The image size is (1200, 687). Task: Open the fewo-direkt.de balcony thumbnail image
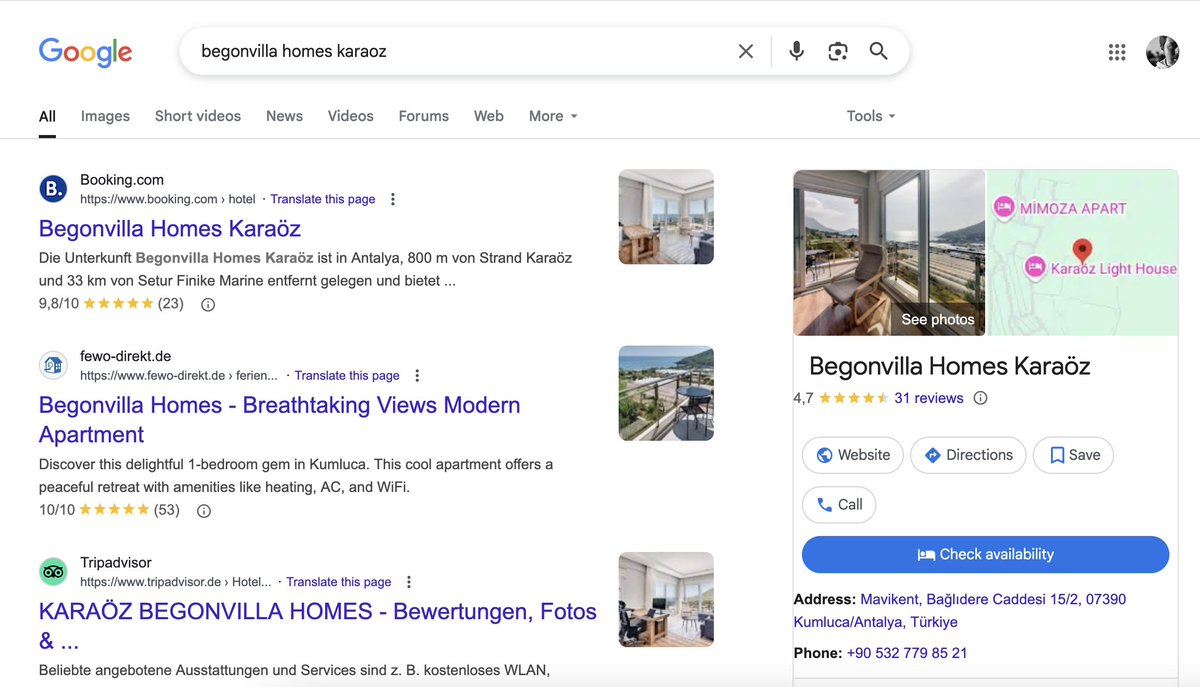(x=666, y=393)
